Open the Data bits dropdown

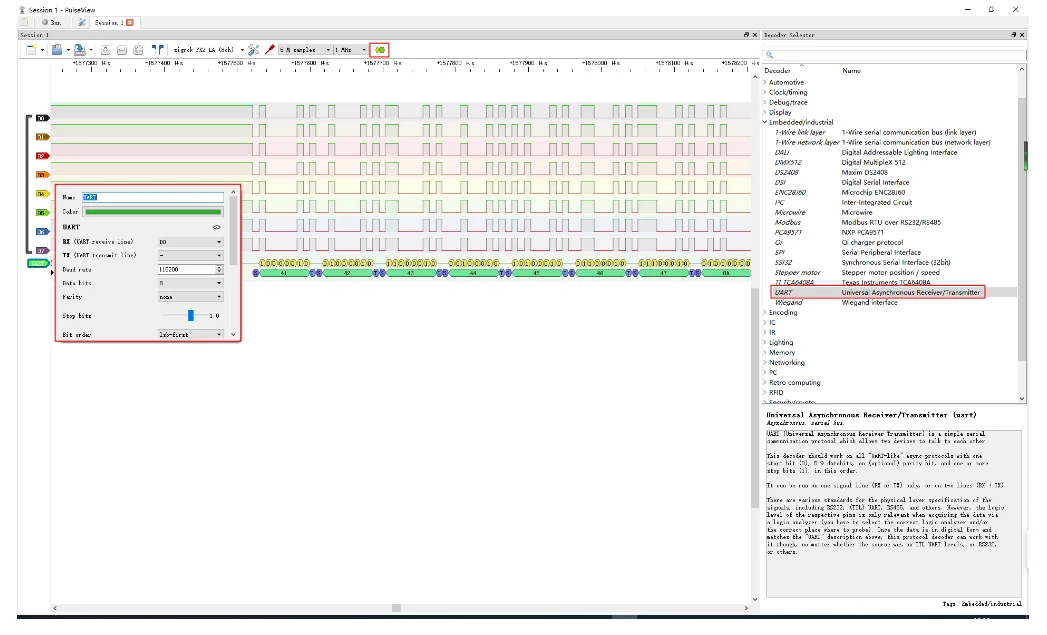(190, 283)
